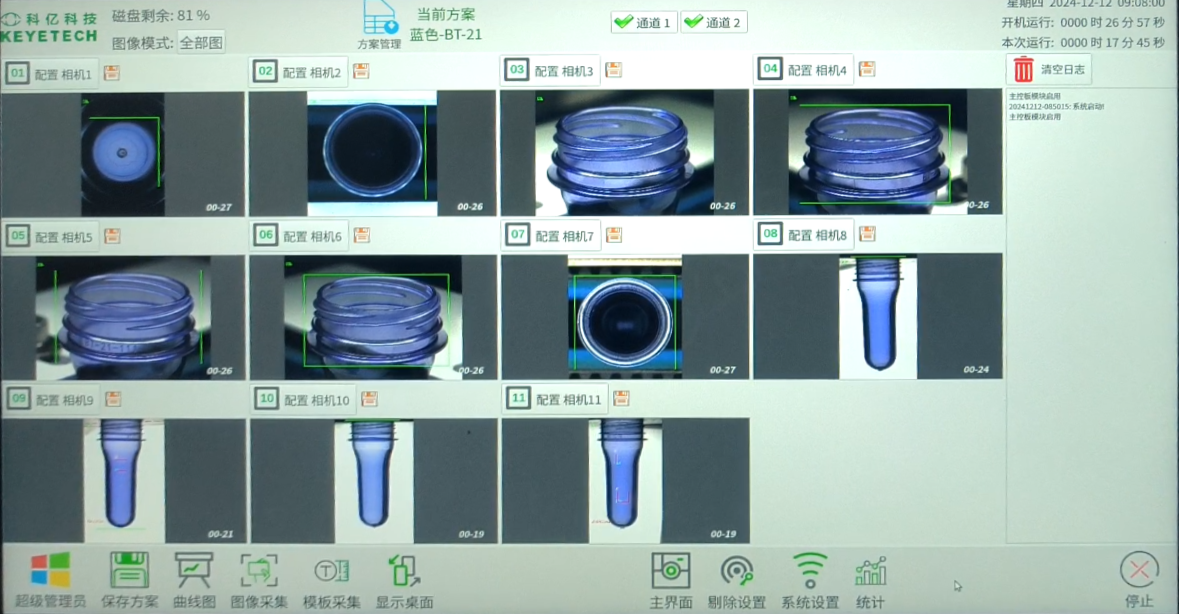Image resolution: width=1179 pixels, height=614 pixels.
Task: Open the 统计 statistics view
Action: 870,572
